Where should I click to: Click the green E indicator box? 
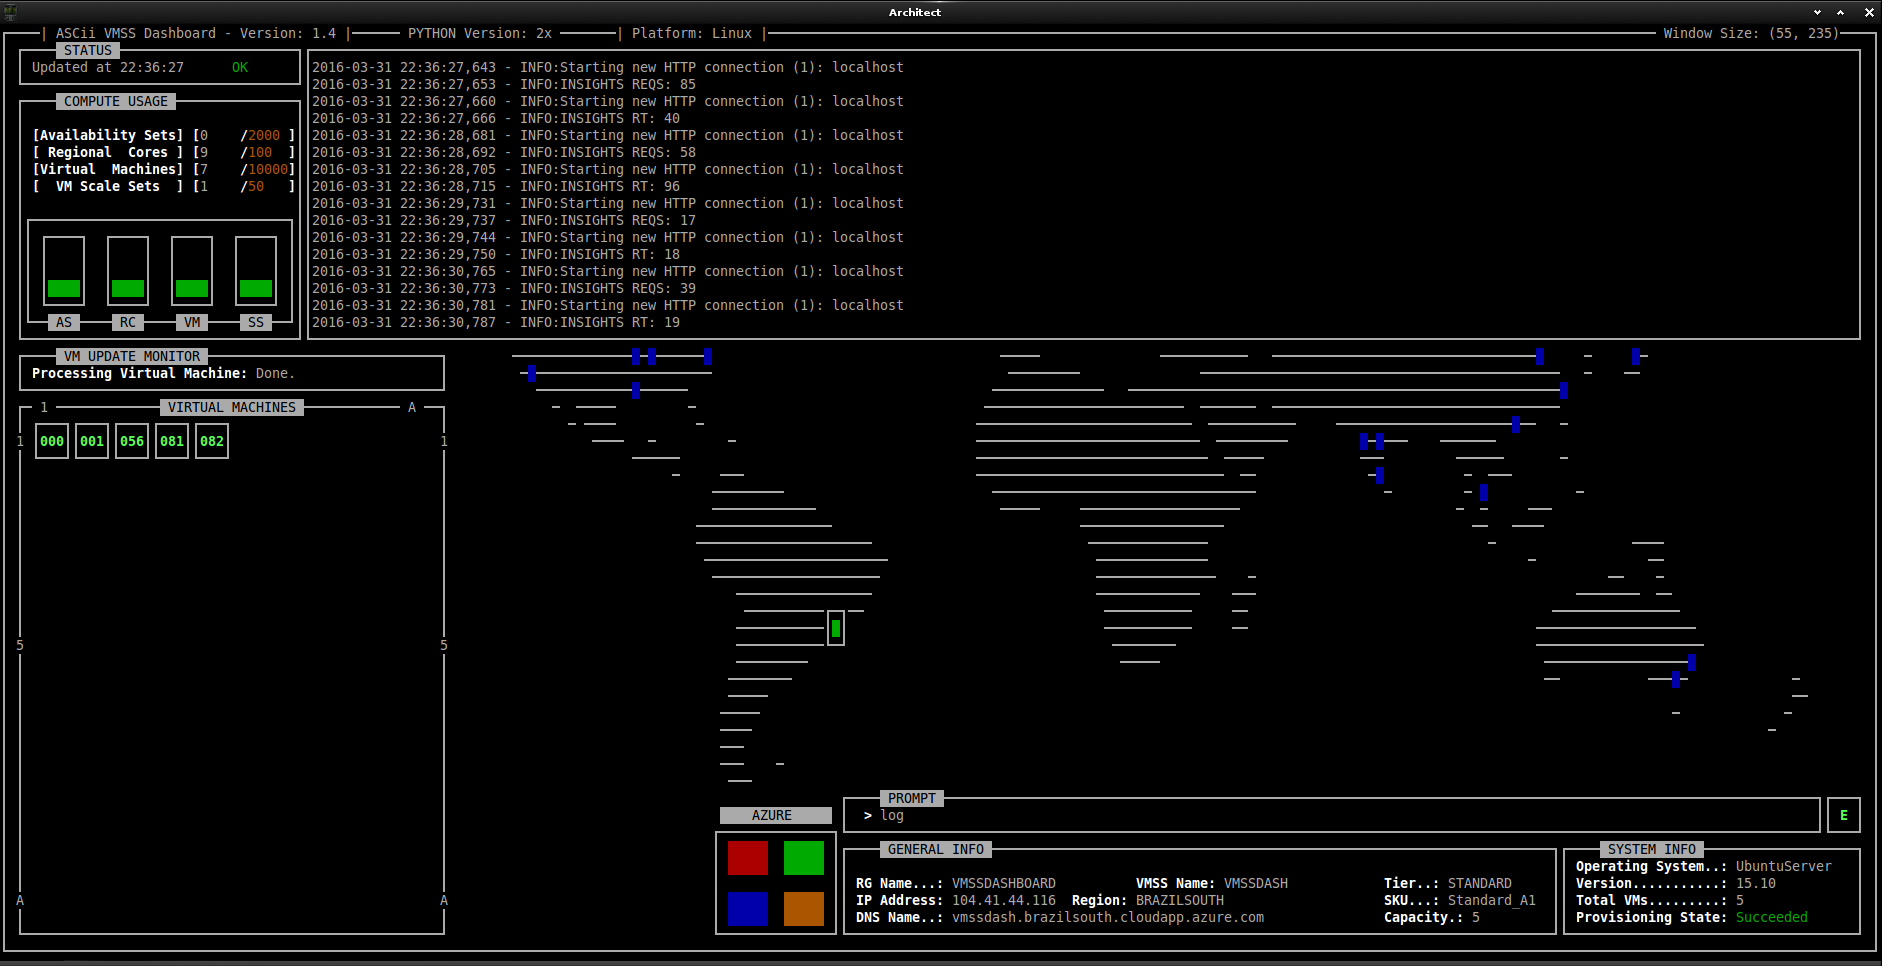click(x=1843, y=816)
